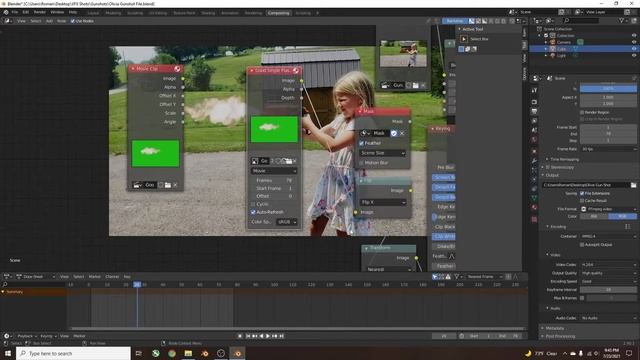Open the Output properties tab icon
Viewport: 640px width, 360px height.
[x=534, y=111]
